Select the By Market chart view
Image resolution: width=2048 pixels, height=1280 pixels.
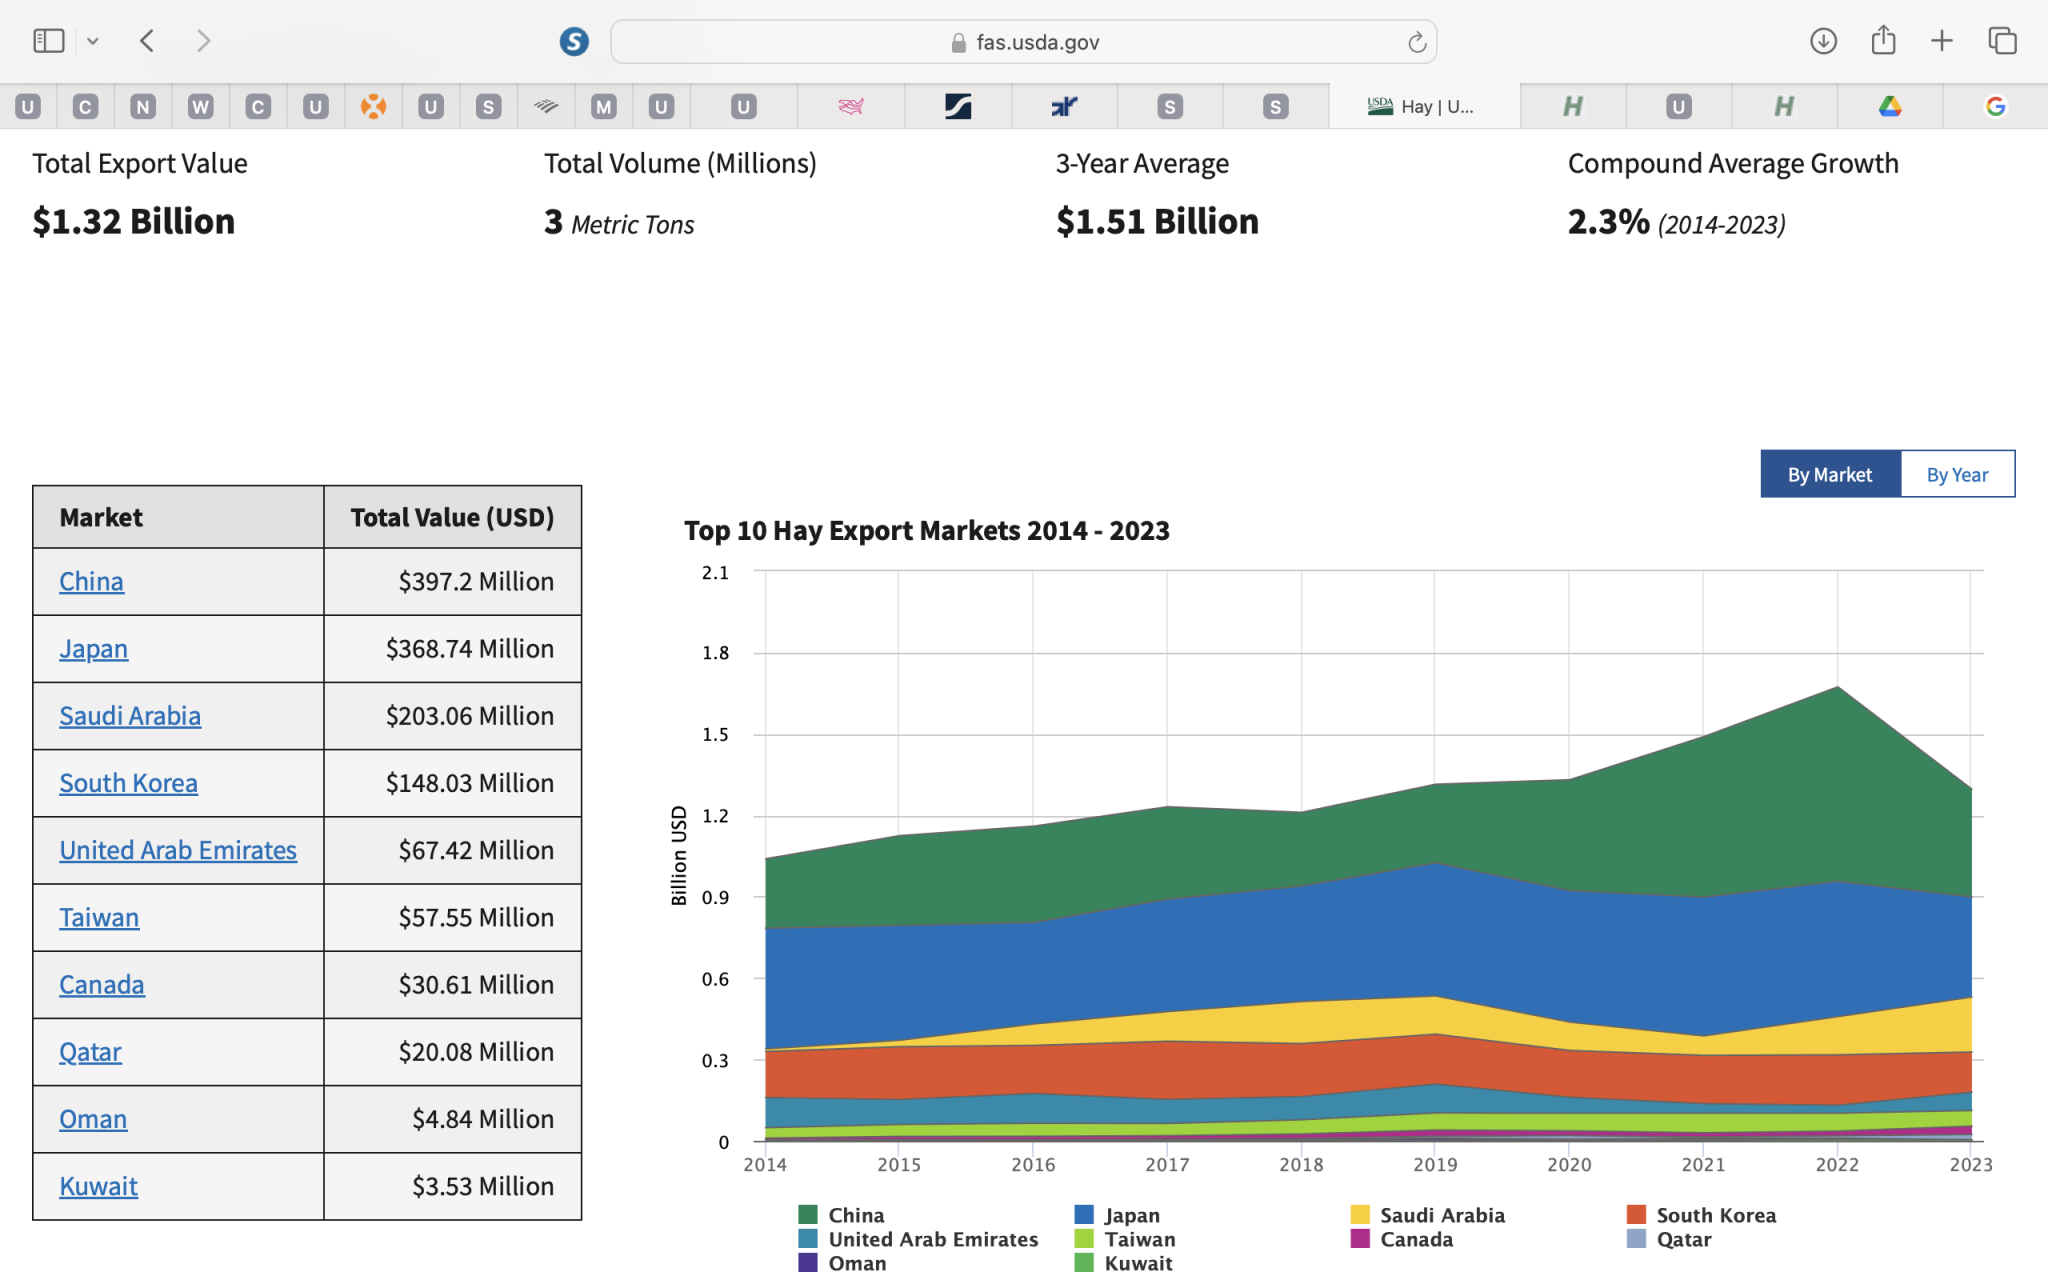coord(1829,475)
